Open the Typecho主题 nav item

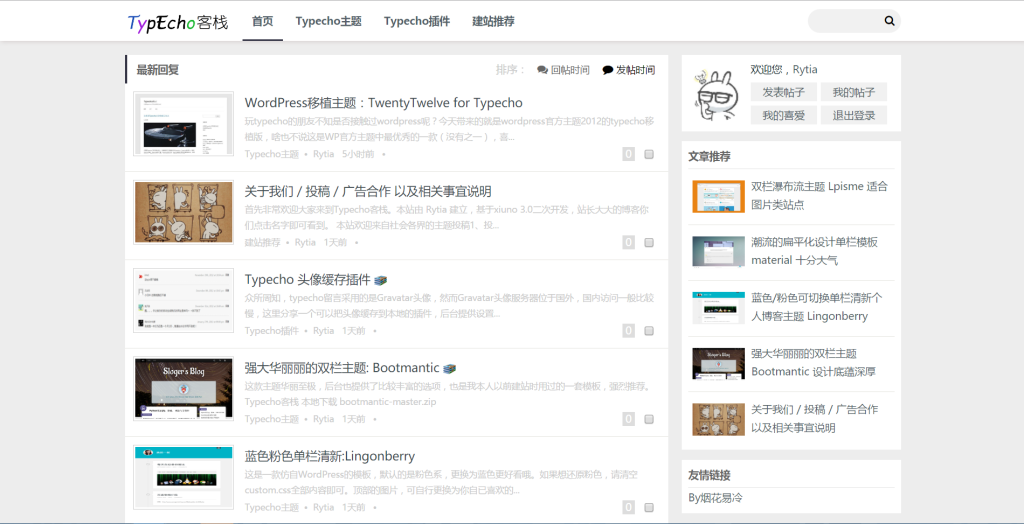click(328, 21)
